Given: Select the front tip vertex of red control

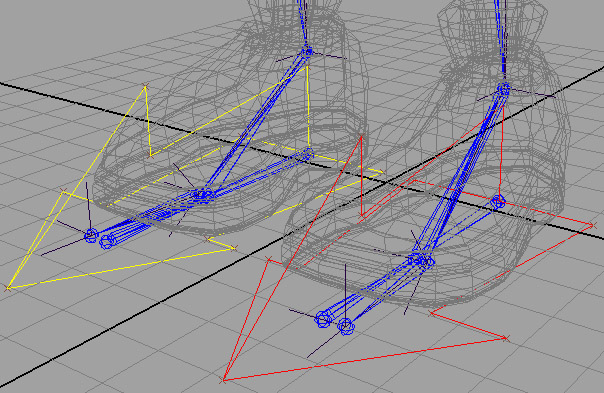Looking at the screenshot, I should [x=223, y=381].
